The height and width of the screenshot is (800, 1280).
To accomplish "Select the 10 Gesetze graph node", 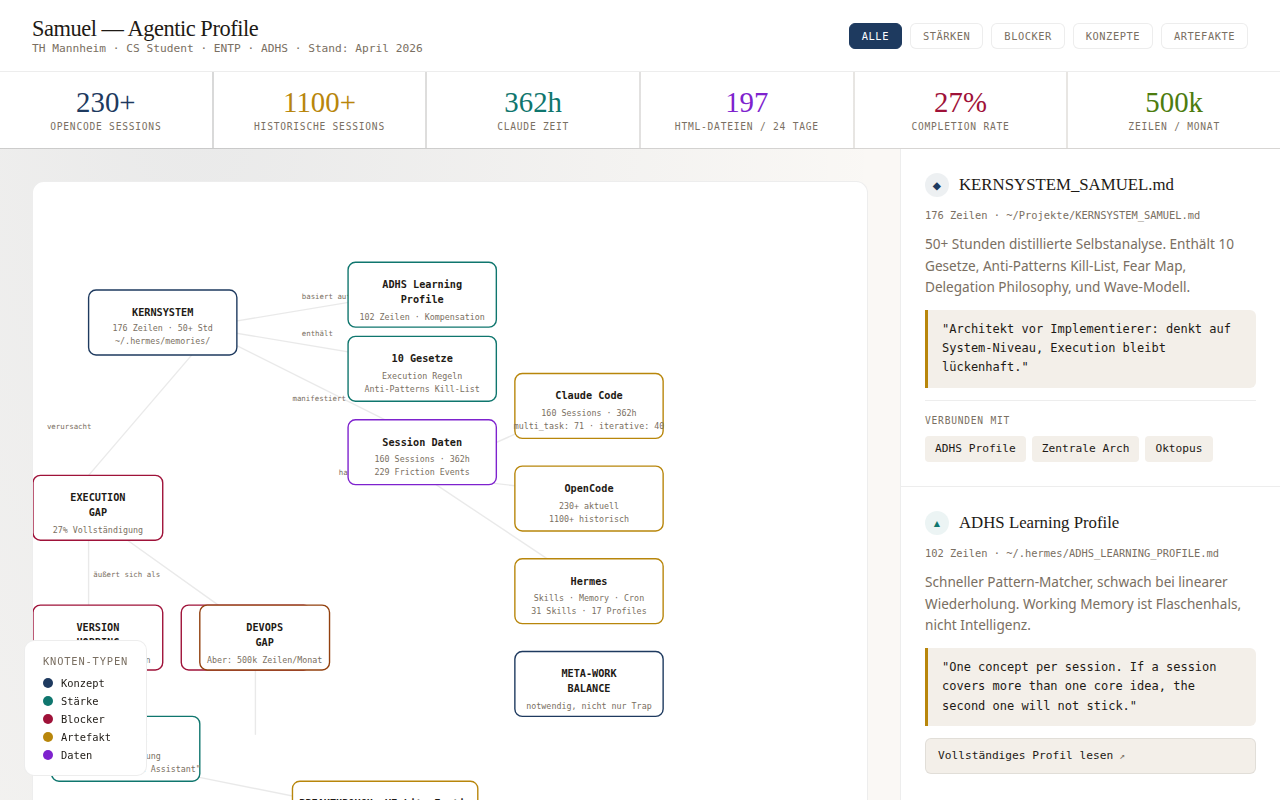I will coord(422,369).
